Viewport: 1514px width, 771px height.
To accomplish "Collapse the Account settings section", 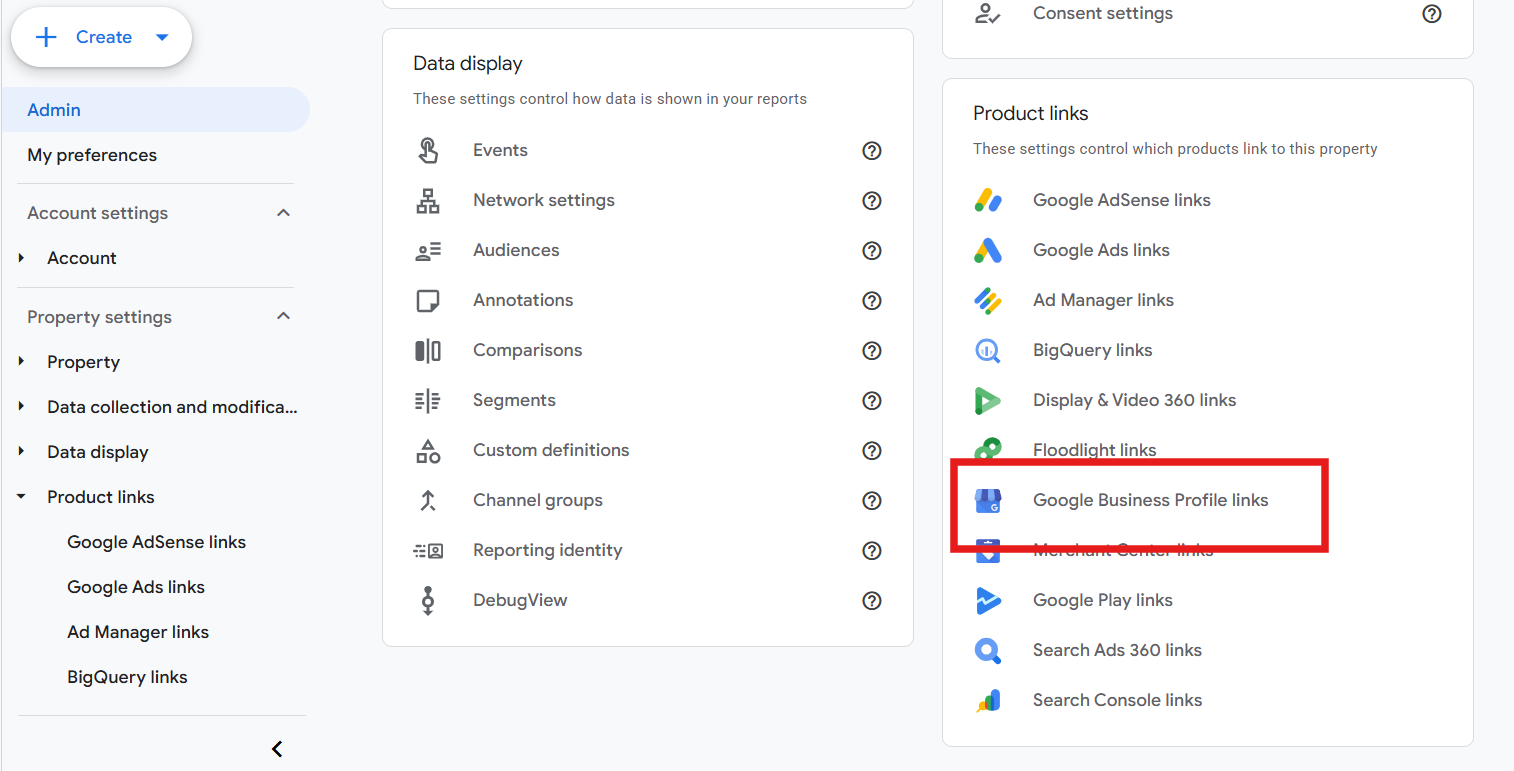I will click(284, 213).
